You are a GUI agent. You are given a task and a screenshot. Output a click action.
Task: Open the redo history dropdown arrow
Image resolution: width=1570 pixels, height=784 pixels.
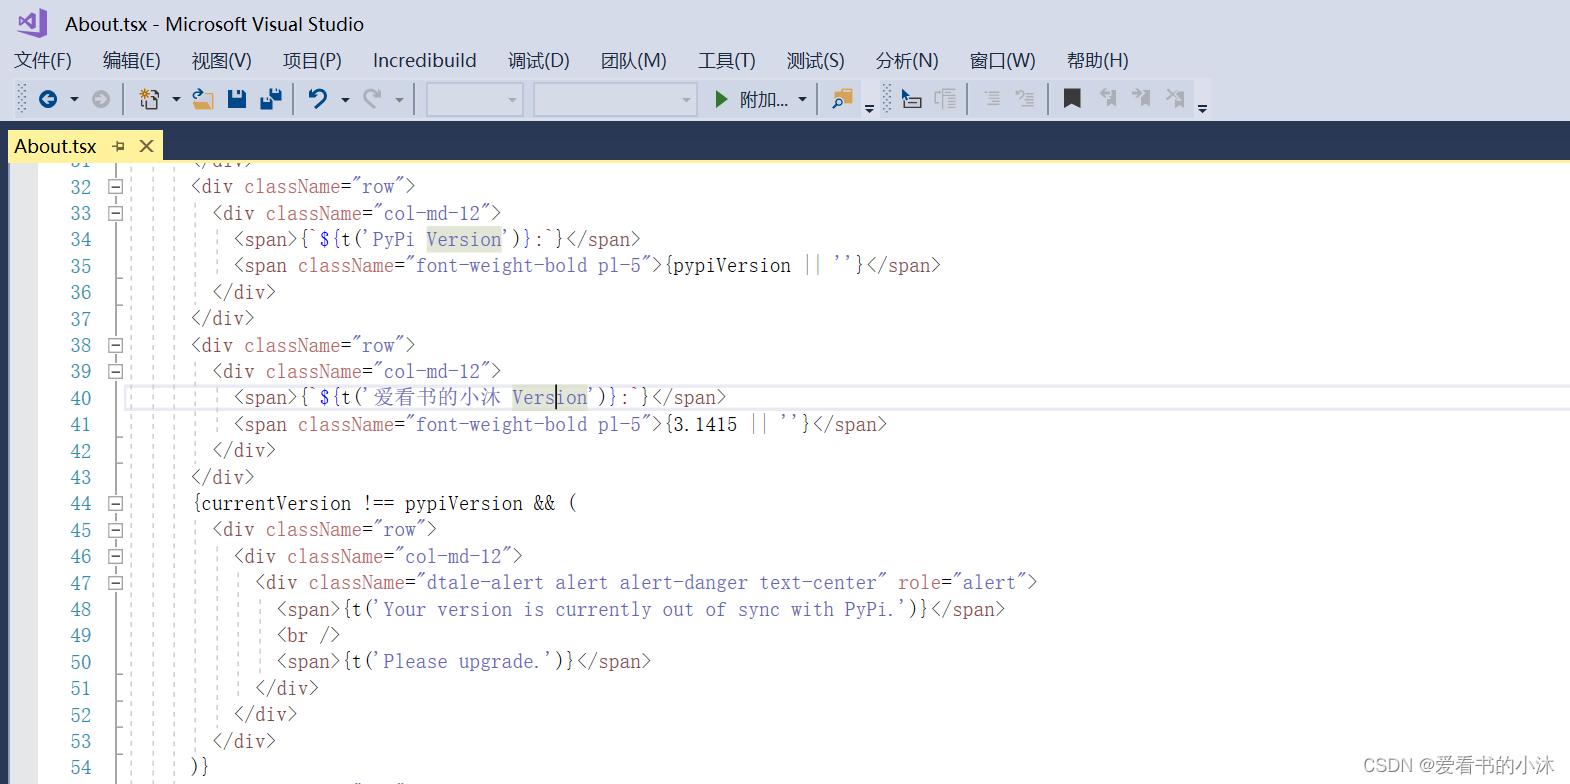(399, 99)
